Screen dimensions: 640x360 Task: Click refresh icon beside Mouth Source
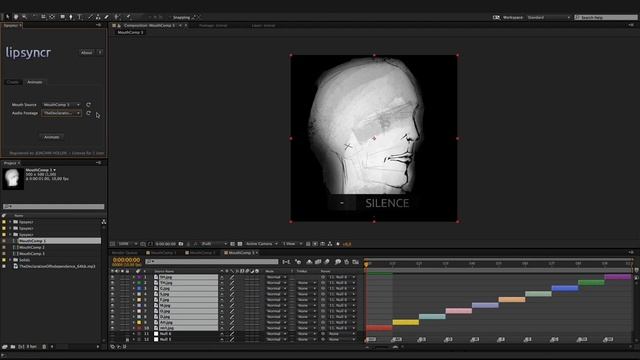click(x=89, y=104)
